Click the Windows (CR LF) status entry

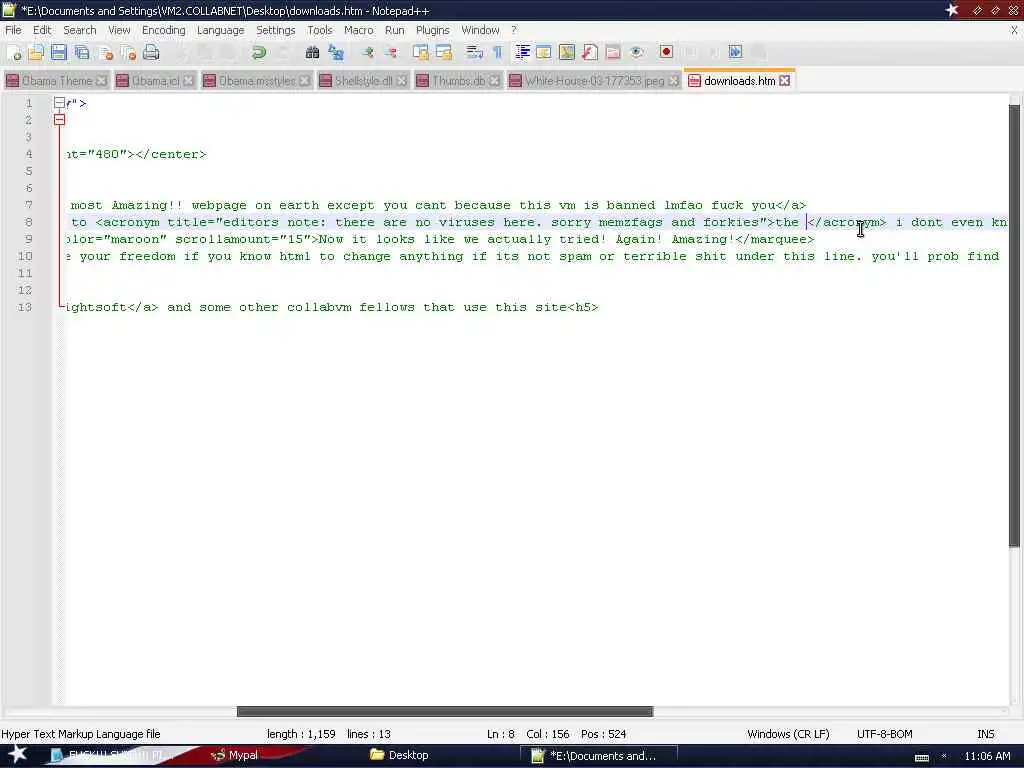coord(788,734)
